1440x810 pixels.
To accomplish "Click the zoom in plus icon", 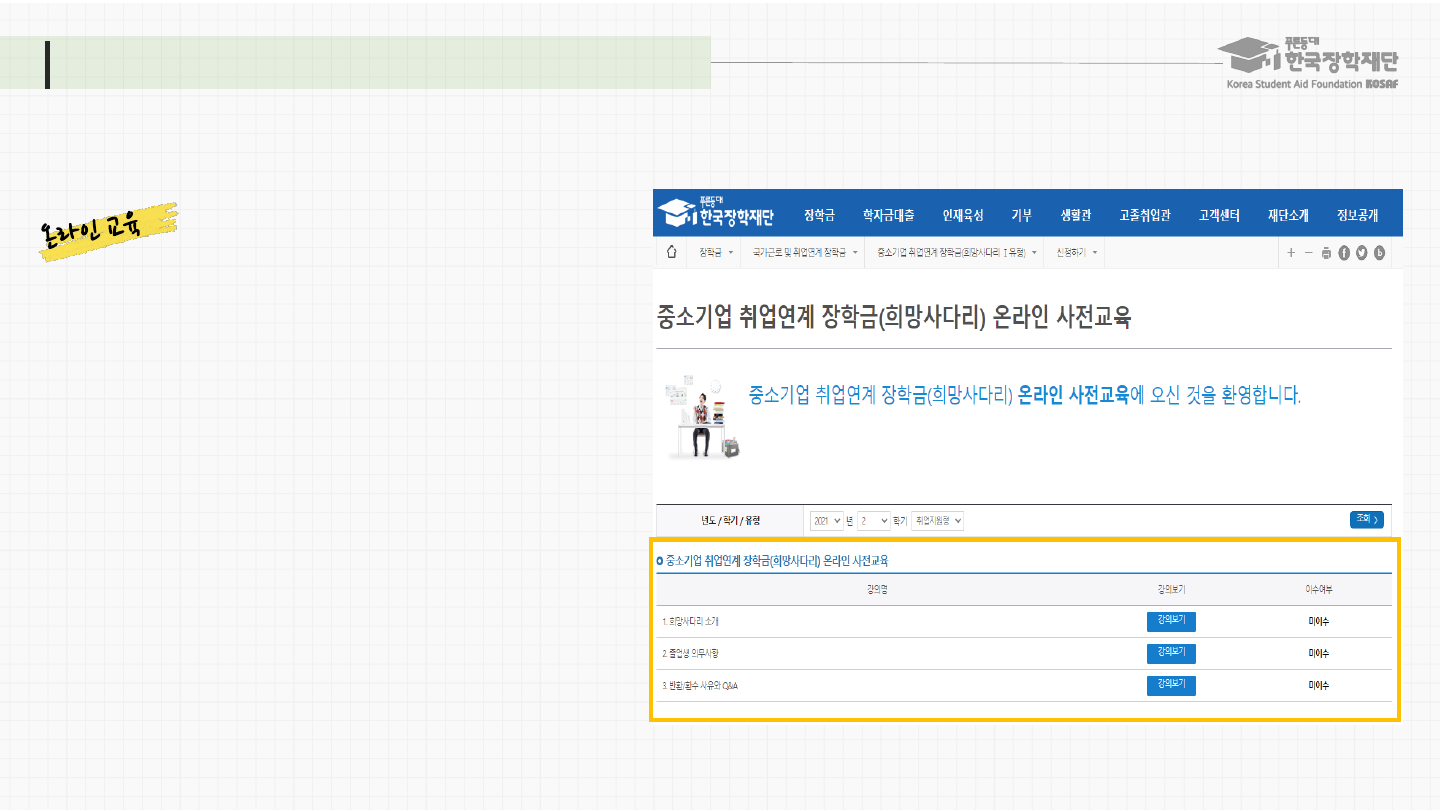I will pos(1291,253).
